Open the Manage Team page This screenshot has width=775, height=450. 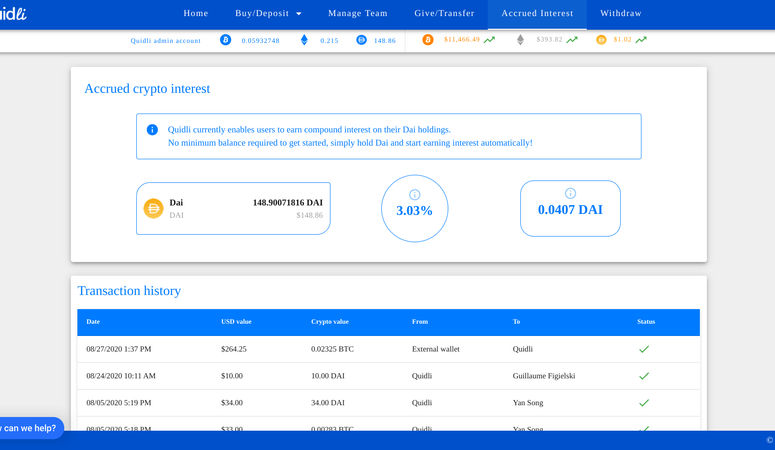358,13
